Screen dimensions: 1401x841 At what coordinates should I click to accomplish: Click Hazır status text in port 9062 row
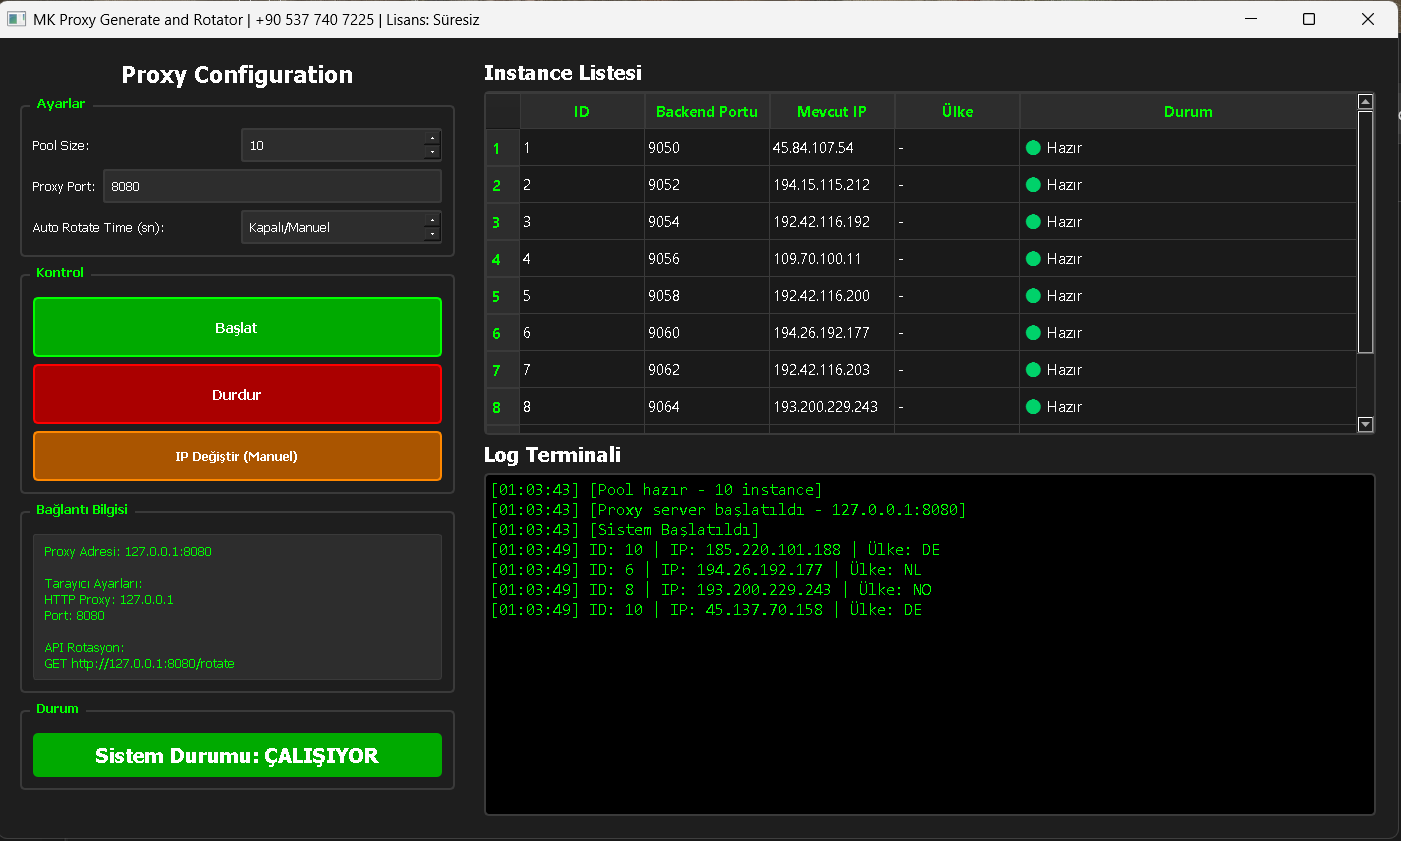point(1064,370)
